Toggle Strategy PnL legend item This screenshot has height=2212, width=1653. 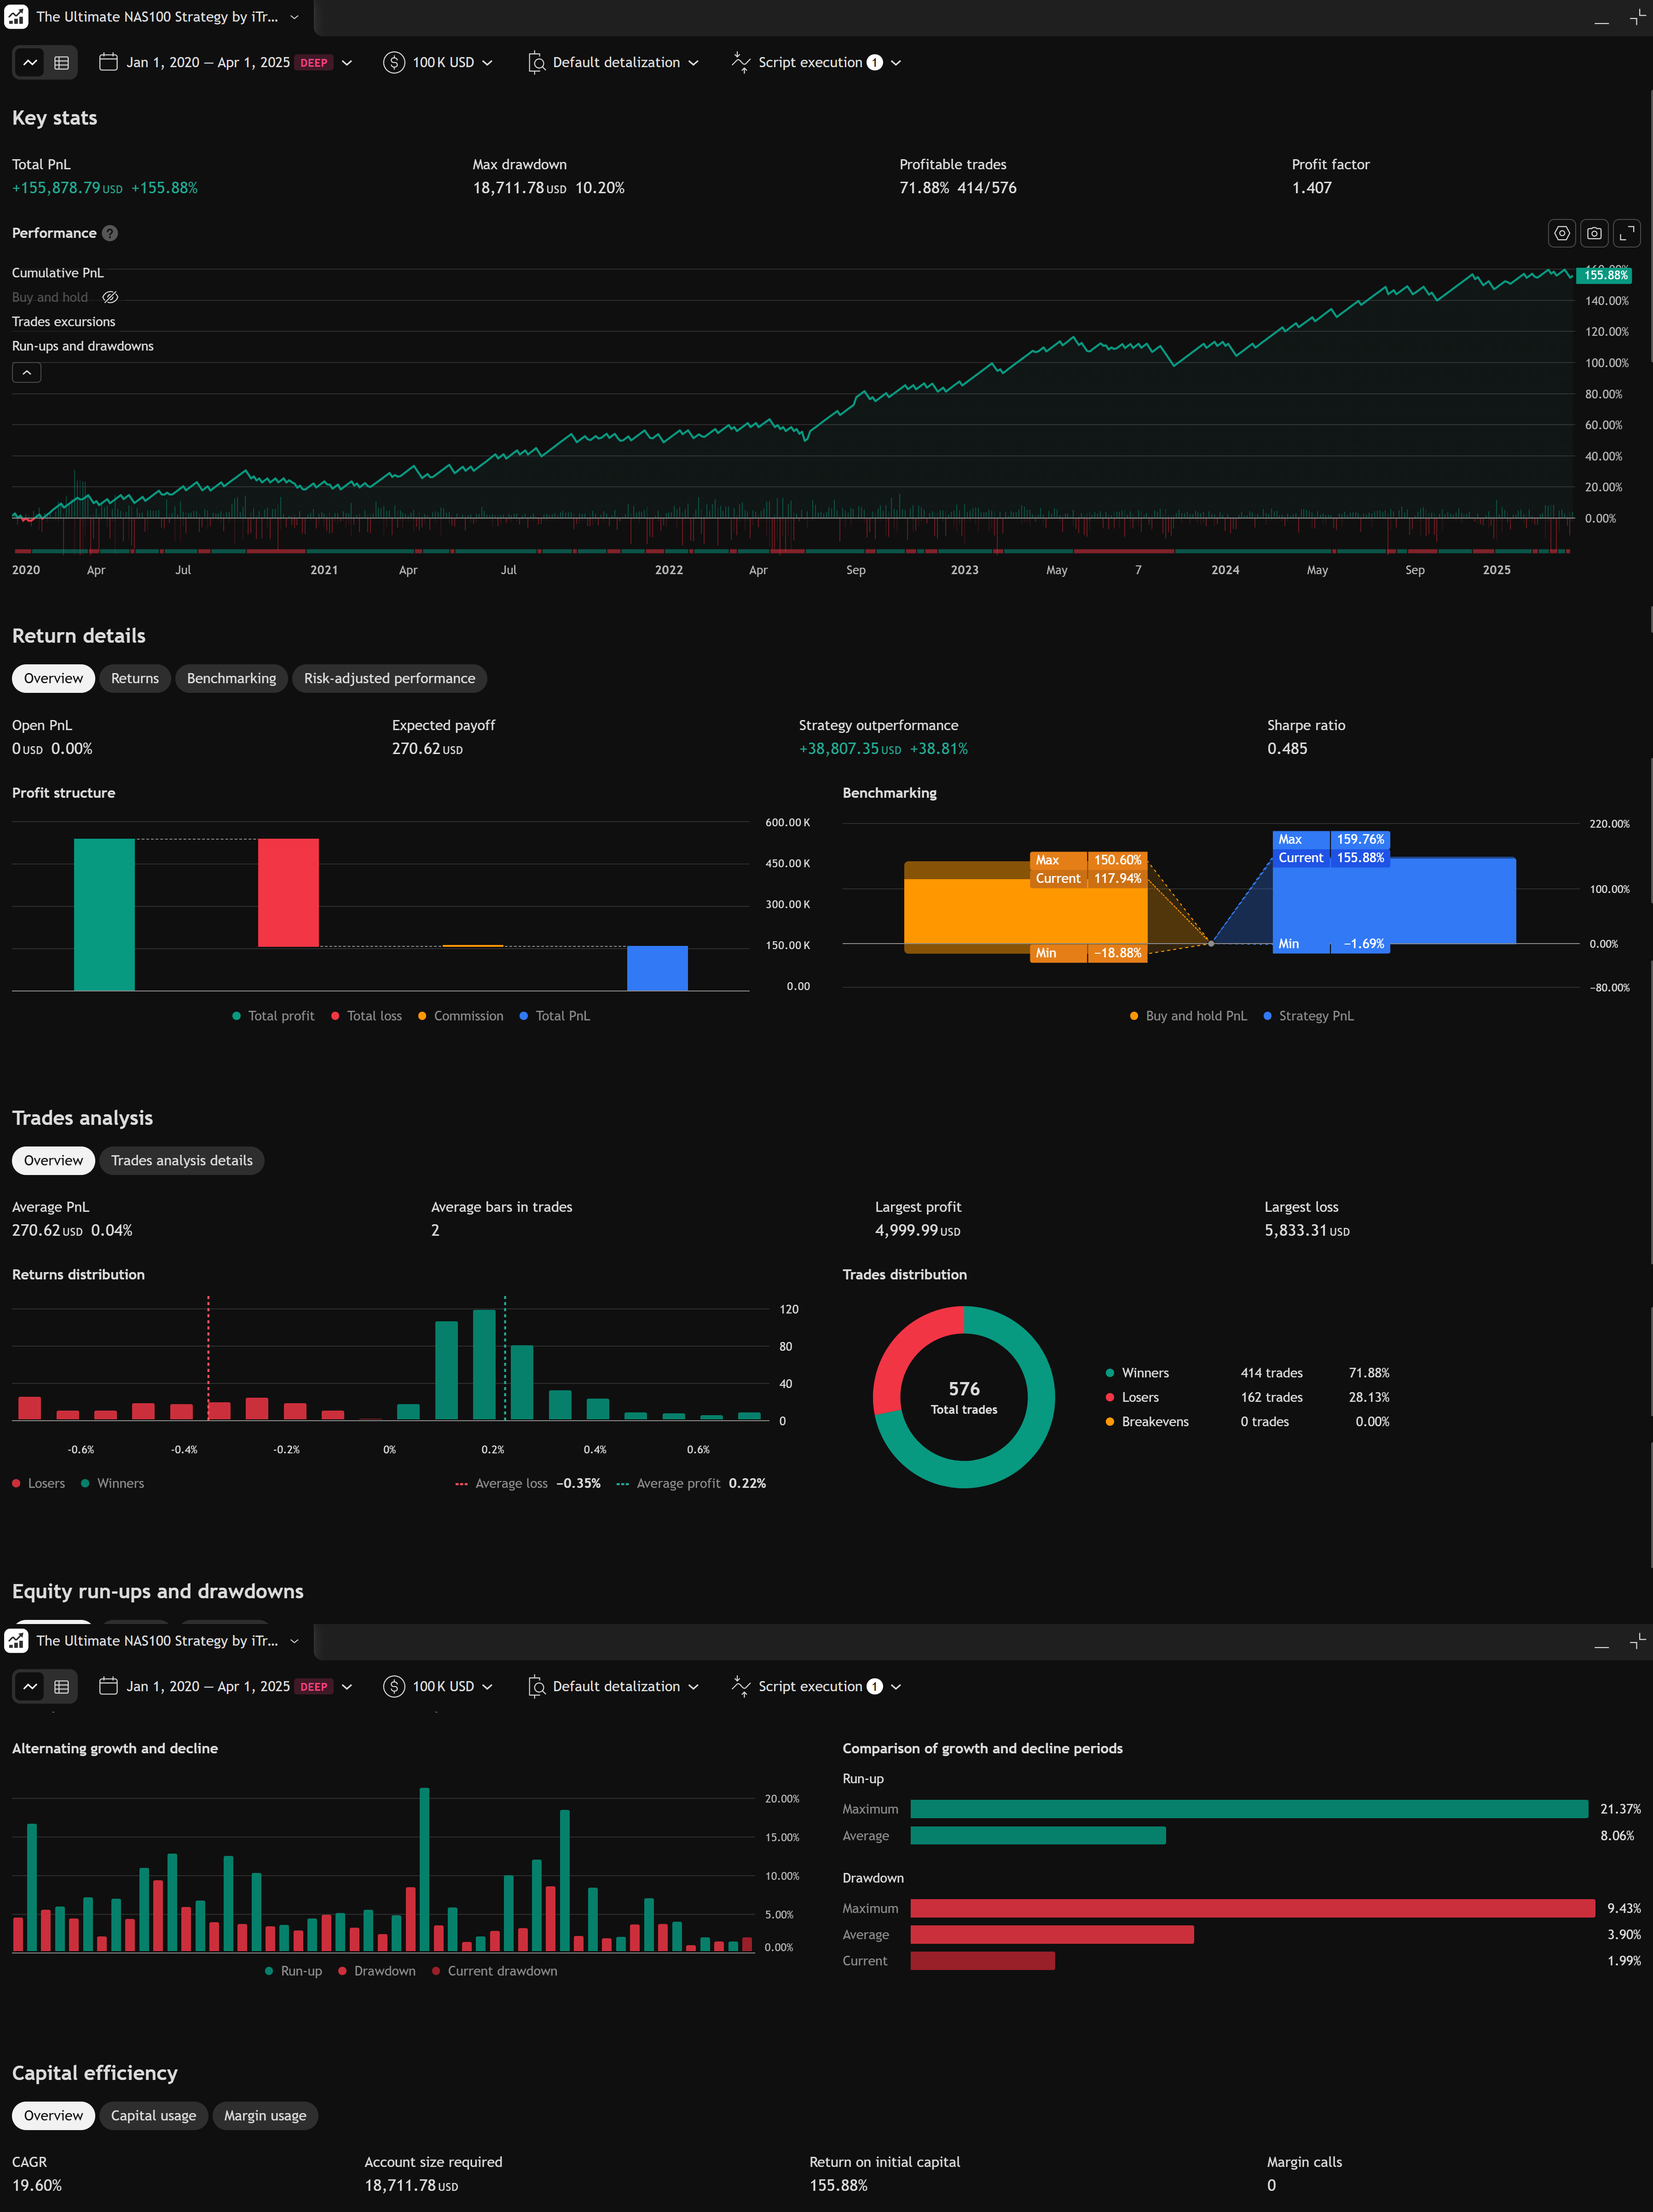click(1308, 1015)
